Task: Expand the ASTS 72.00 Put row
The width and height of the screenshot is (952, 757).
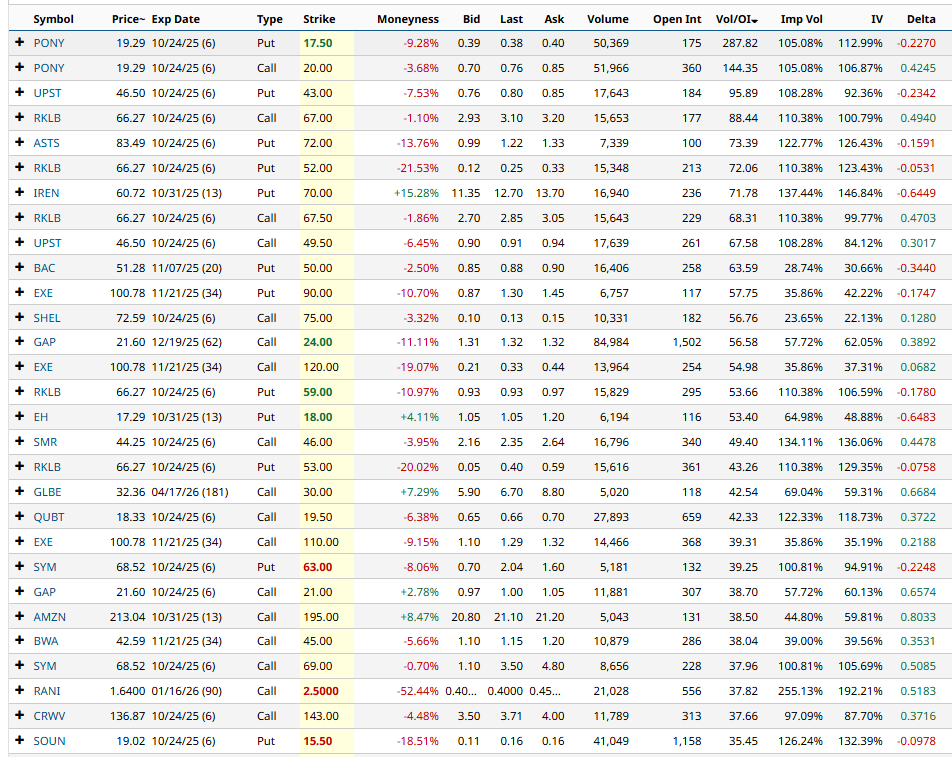Action: (19, 142)
